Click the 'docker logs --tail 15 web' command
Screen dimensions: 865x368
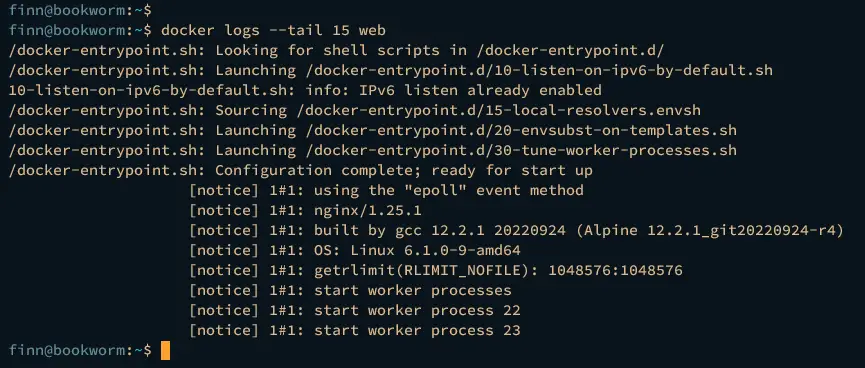pos(273,30)
